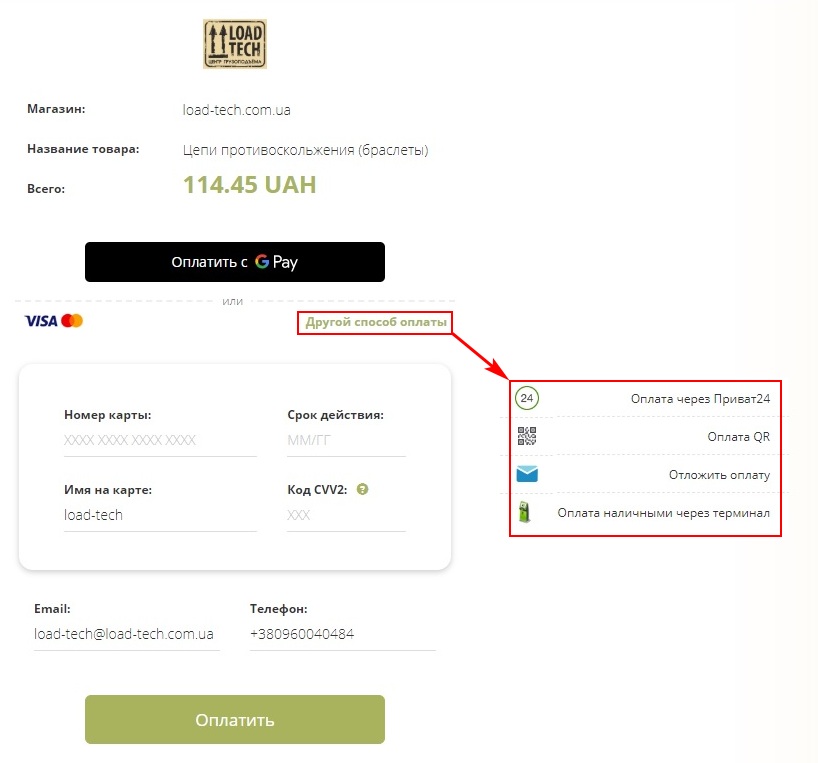Screen dimensions: 818x763
Task: Click the Срок действия date field
Action: click(x=345, y=440)
